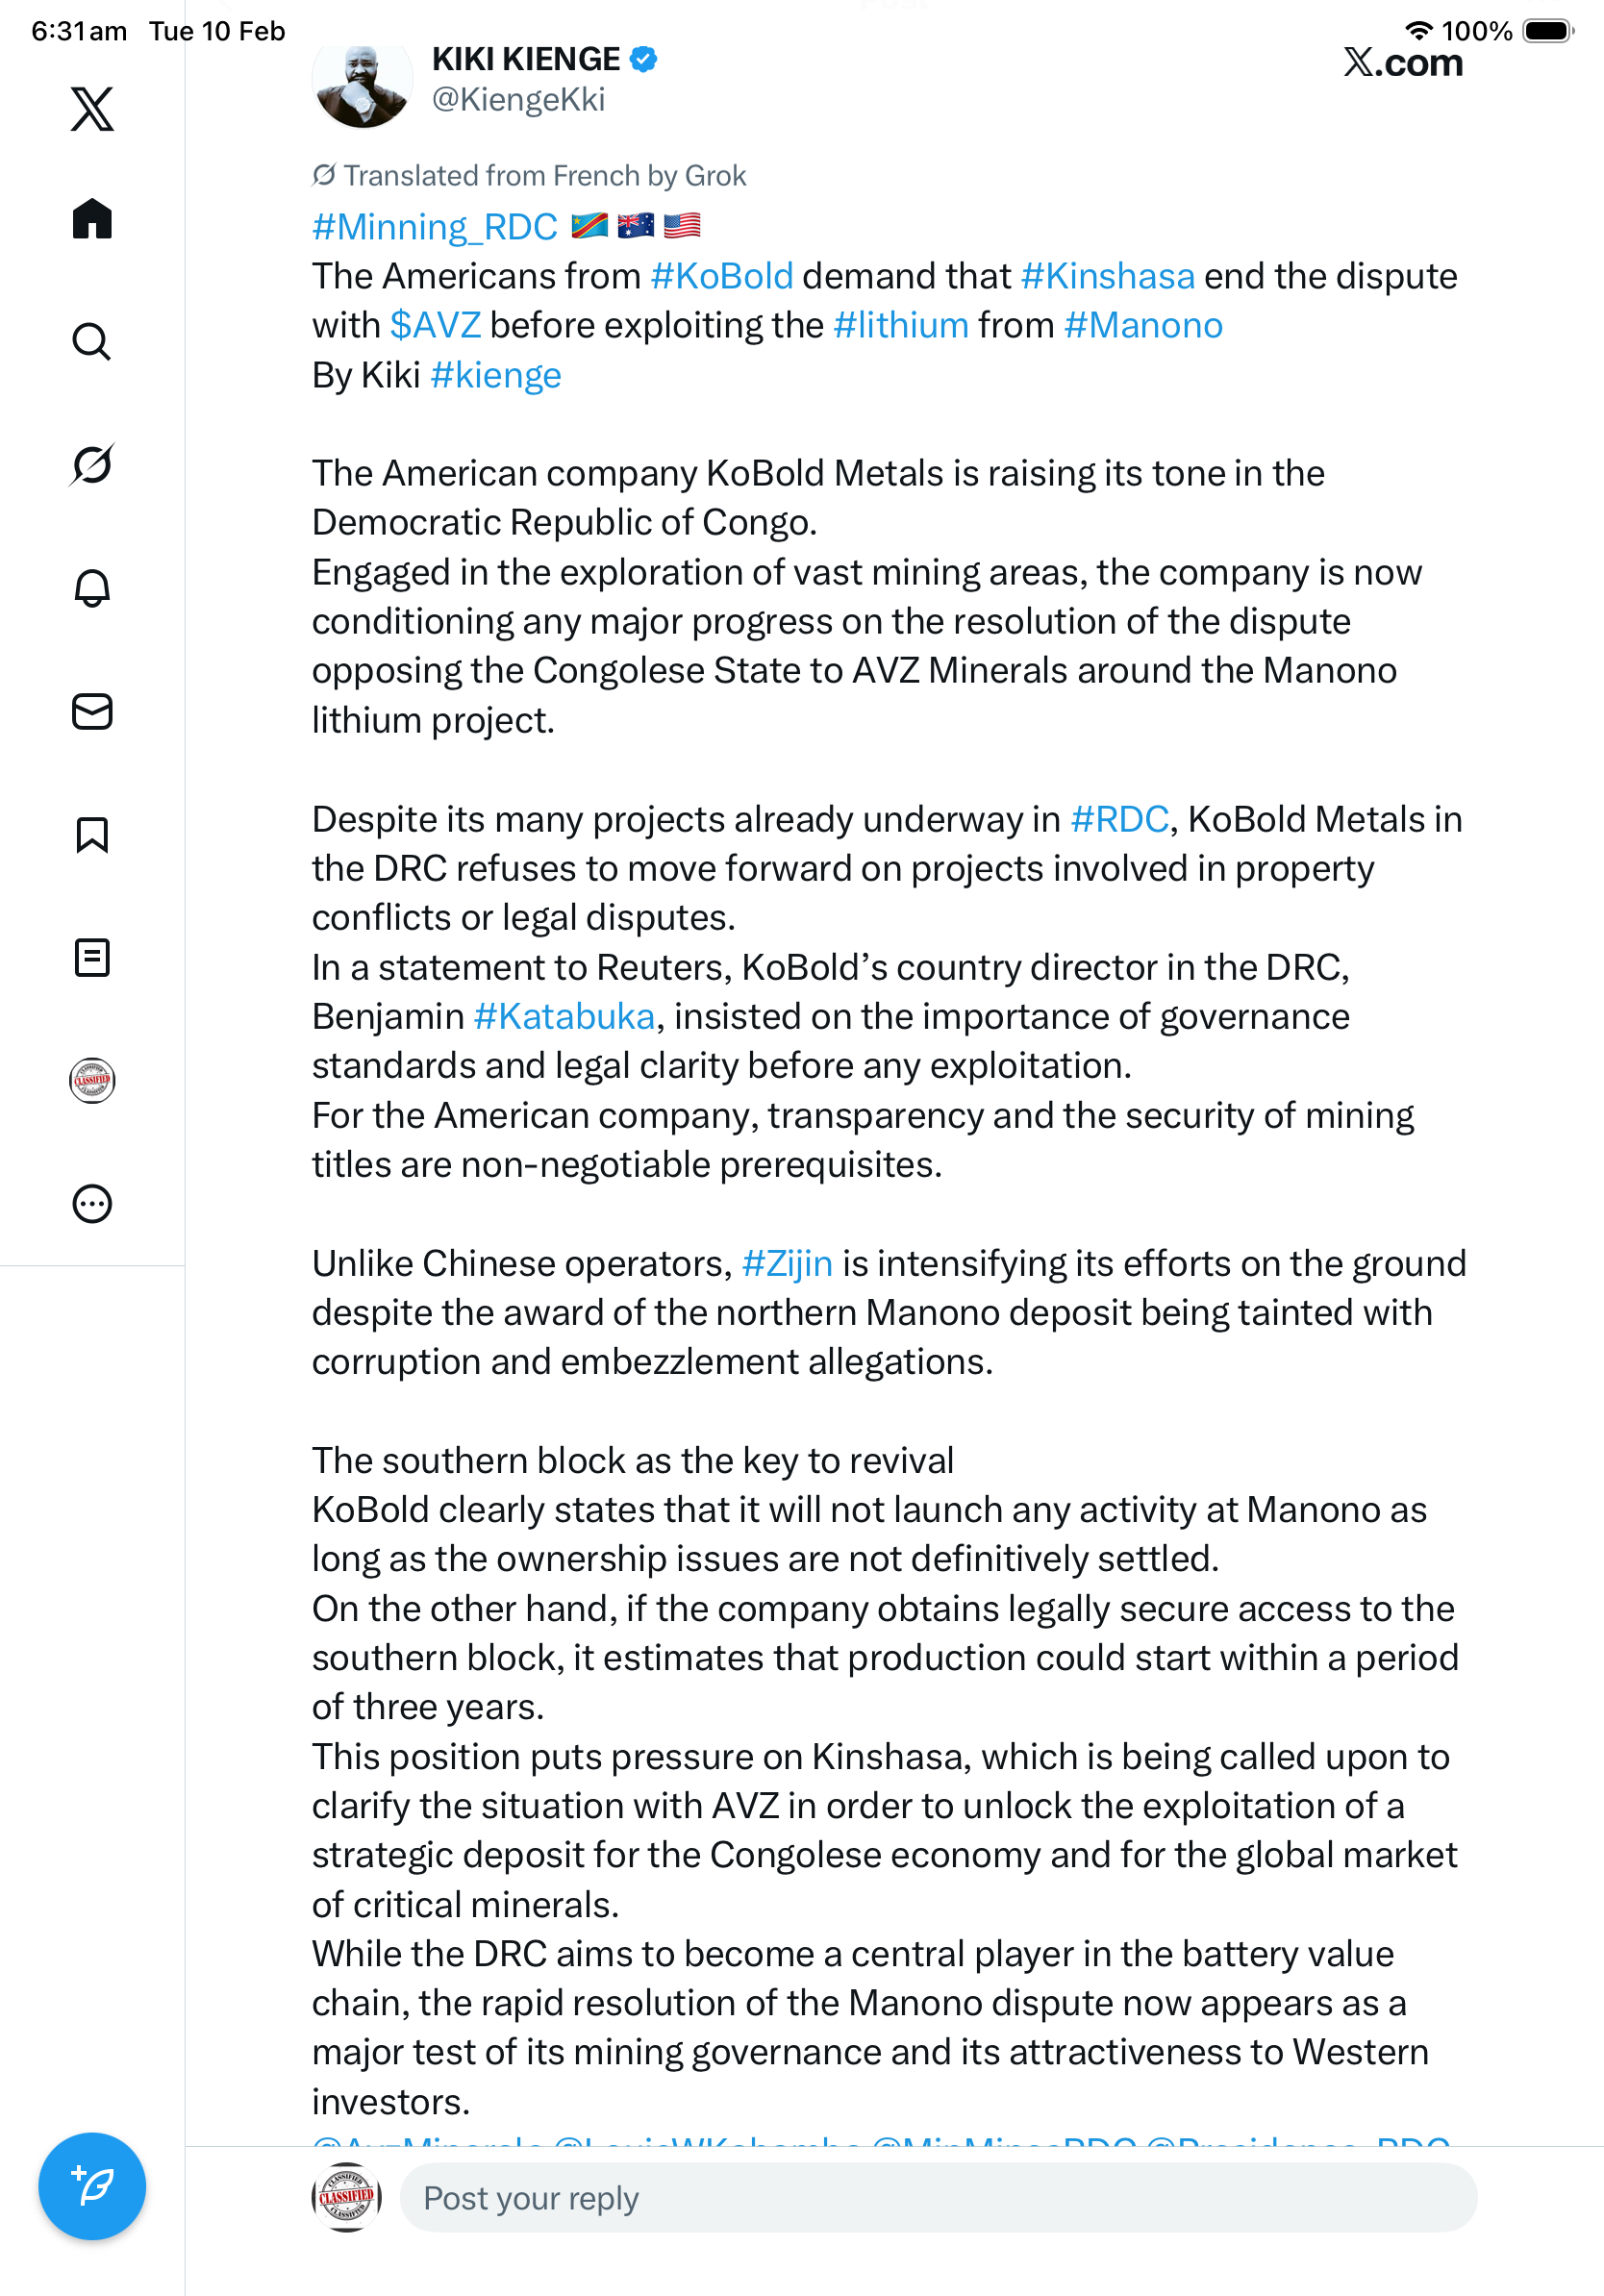Viewport: 1604px width, 2296px height.
Task: Open Direct Messages envelope
Action: [92, 712]
